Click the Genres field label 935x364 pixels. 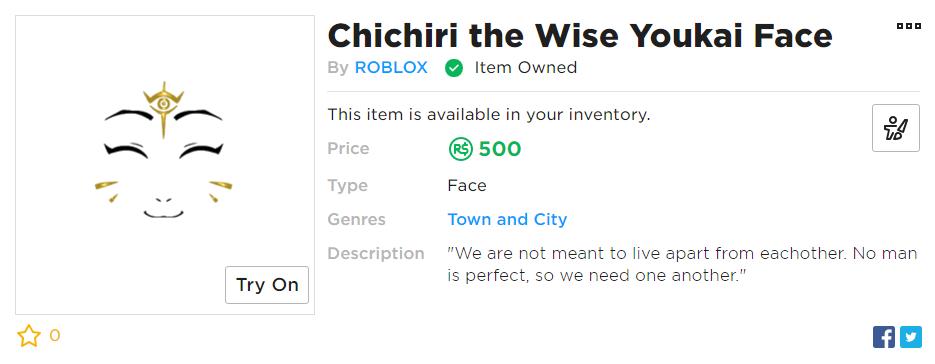pyautogui.click(x=357, y=220)
